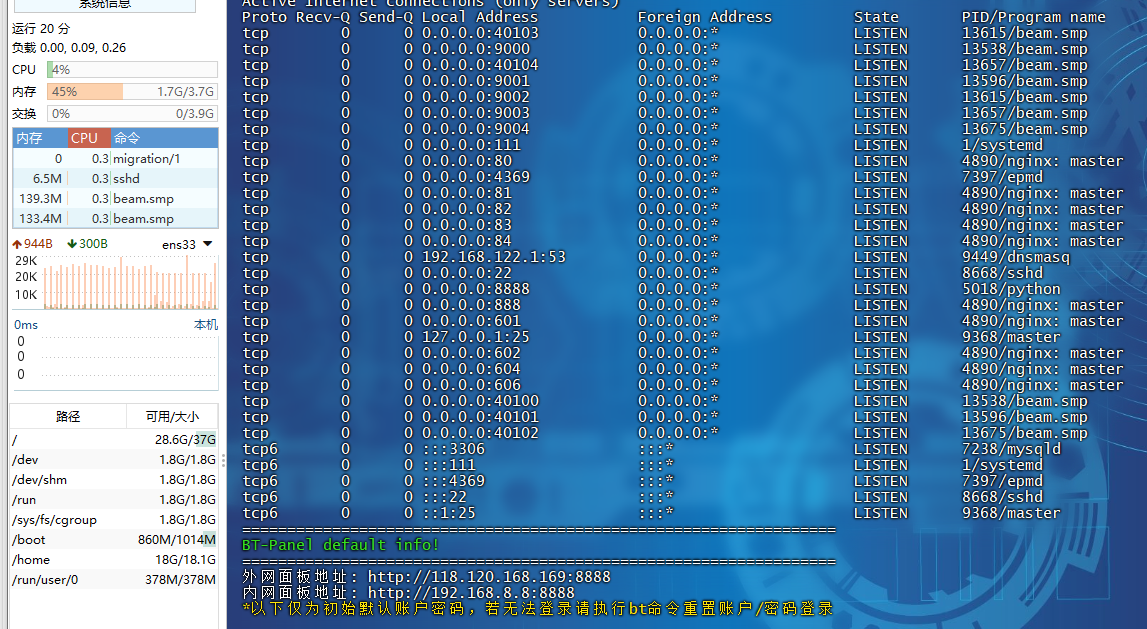Click the external panel URL http://118.120.168.169:8888

(x=489, y=576)
